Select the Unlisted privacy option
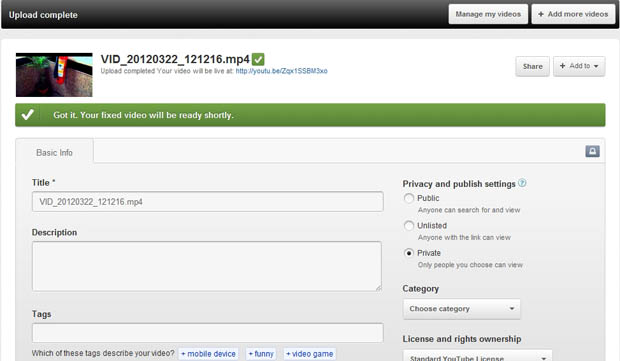Image resolution: width=620 pixels, height=361 pixels. 409,225
